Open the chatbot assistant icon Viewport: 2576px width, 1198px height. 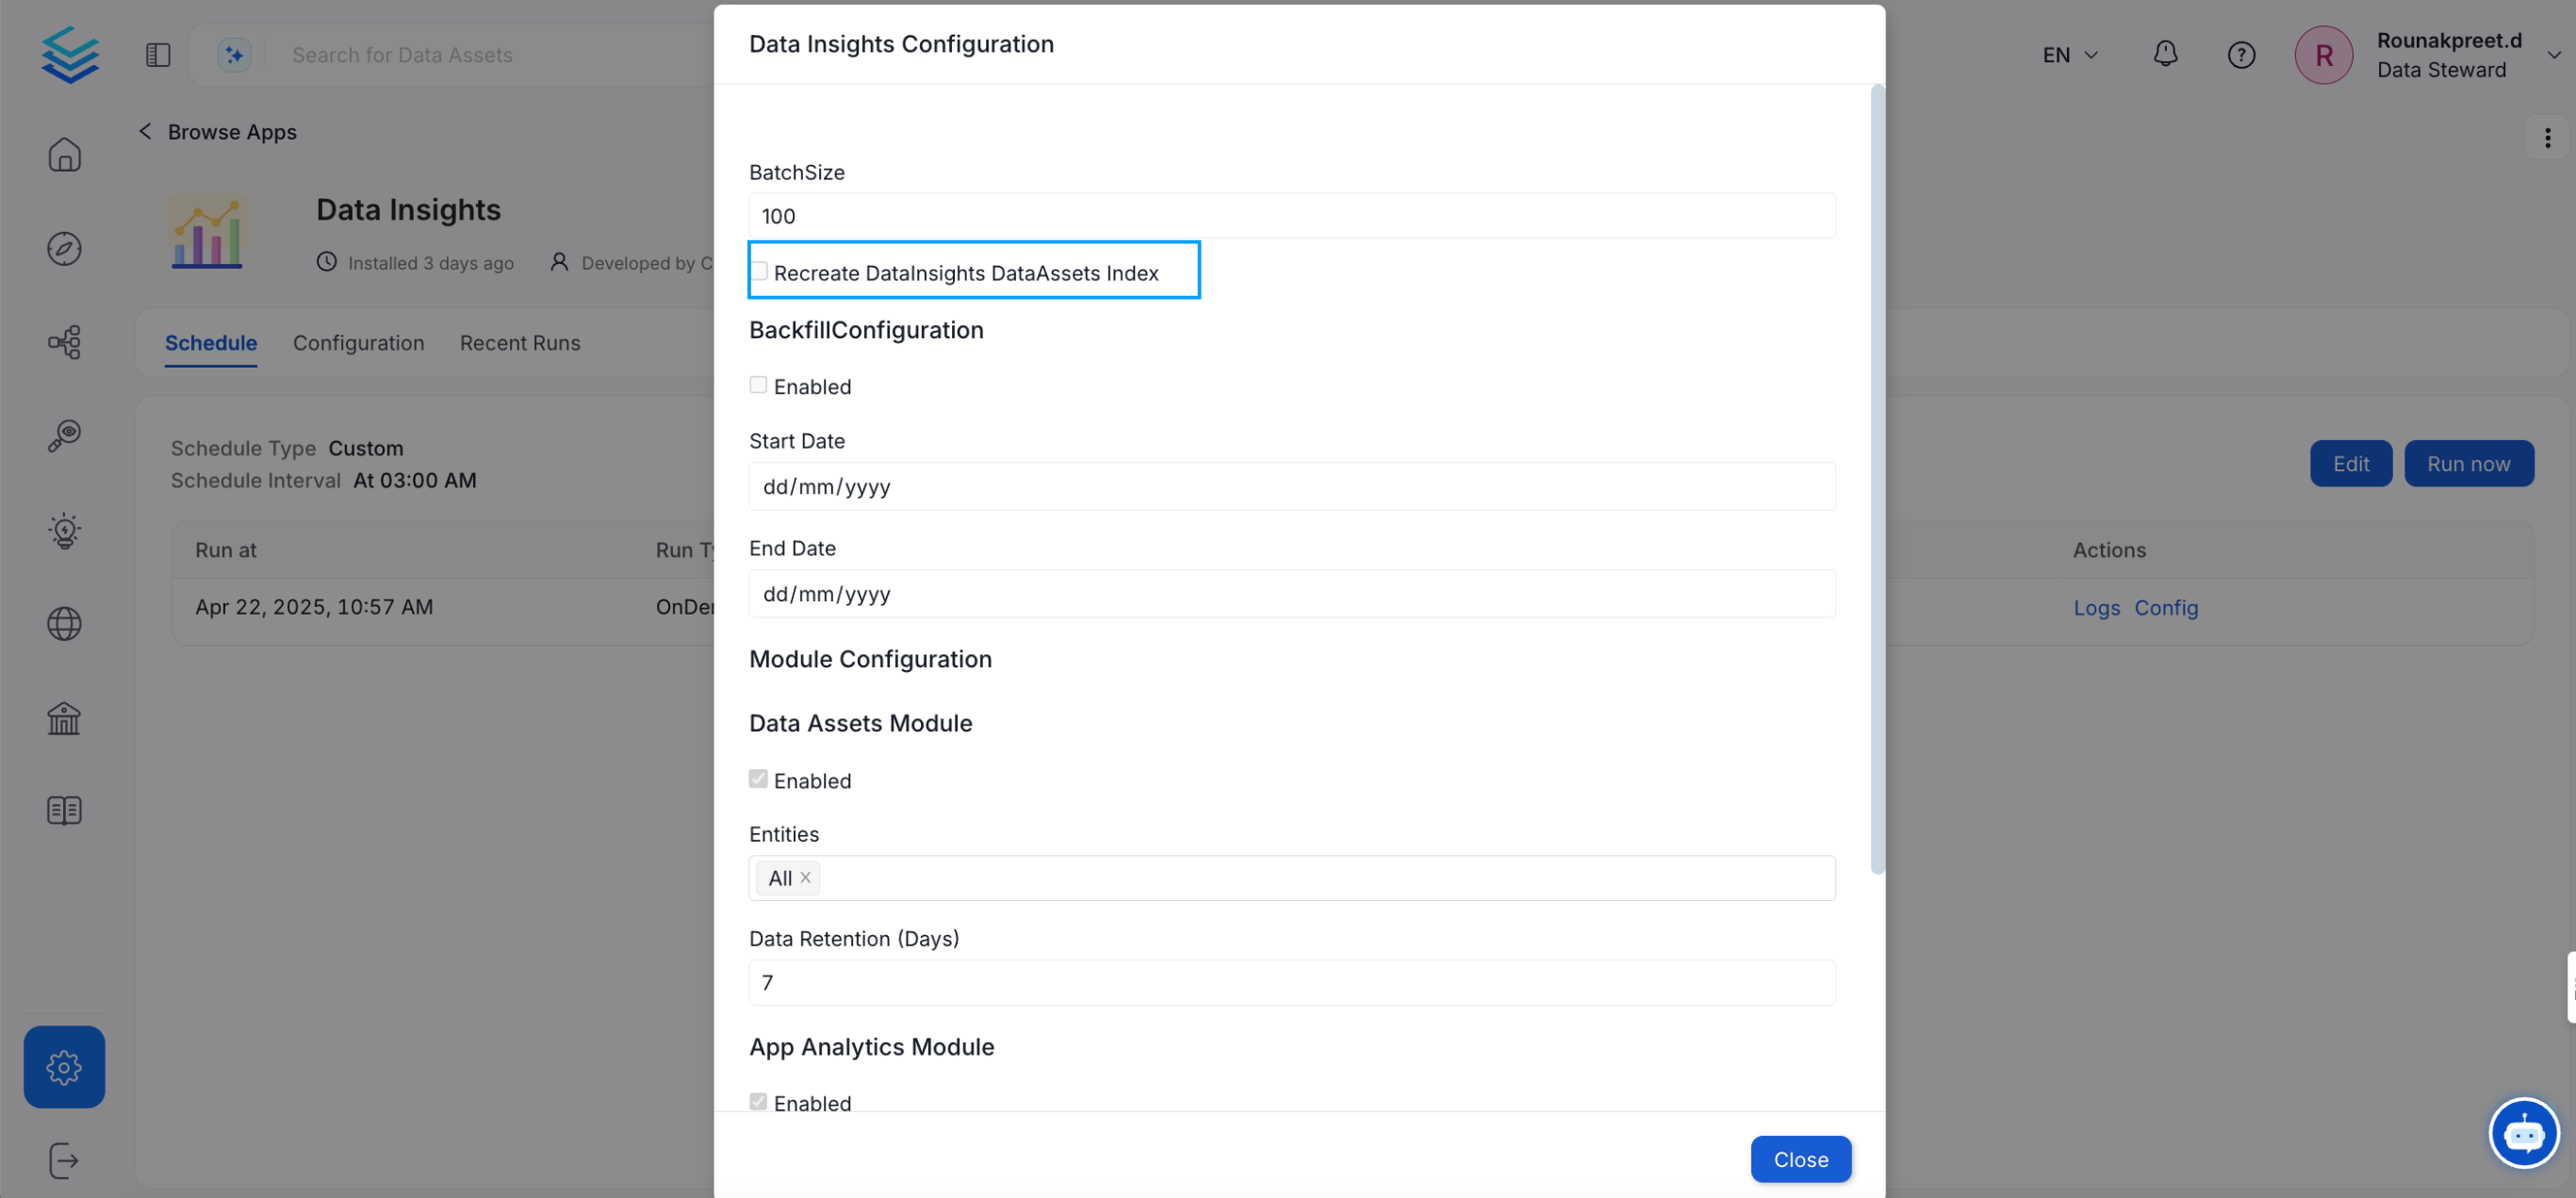click(x=2523, y=1133)
